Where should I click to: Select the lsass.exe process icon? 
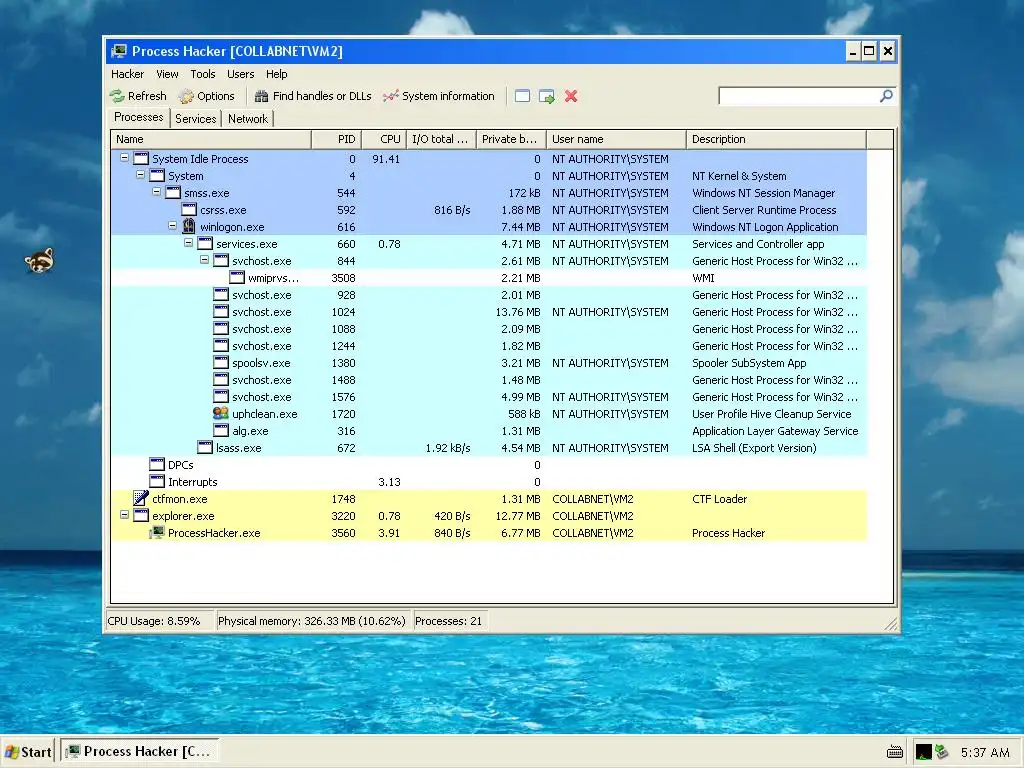205,447
